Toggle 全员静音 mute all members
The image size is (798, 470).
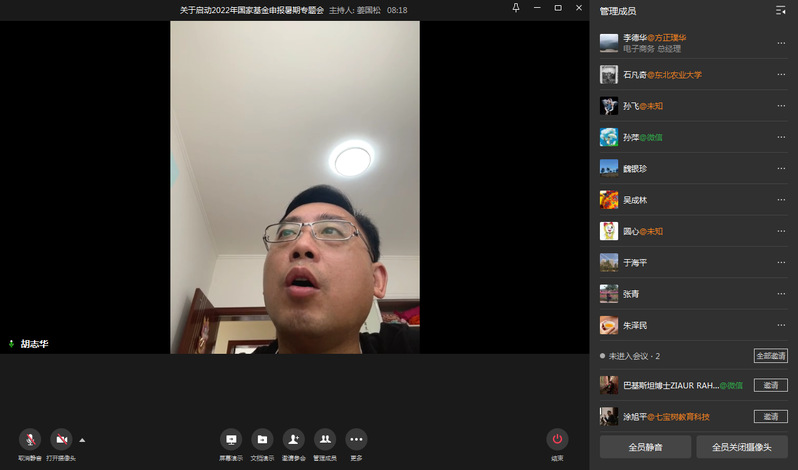click(x=644, y=446)
